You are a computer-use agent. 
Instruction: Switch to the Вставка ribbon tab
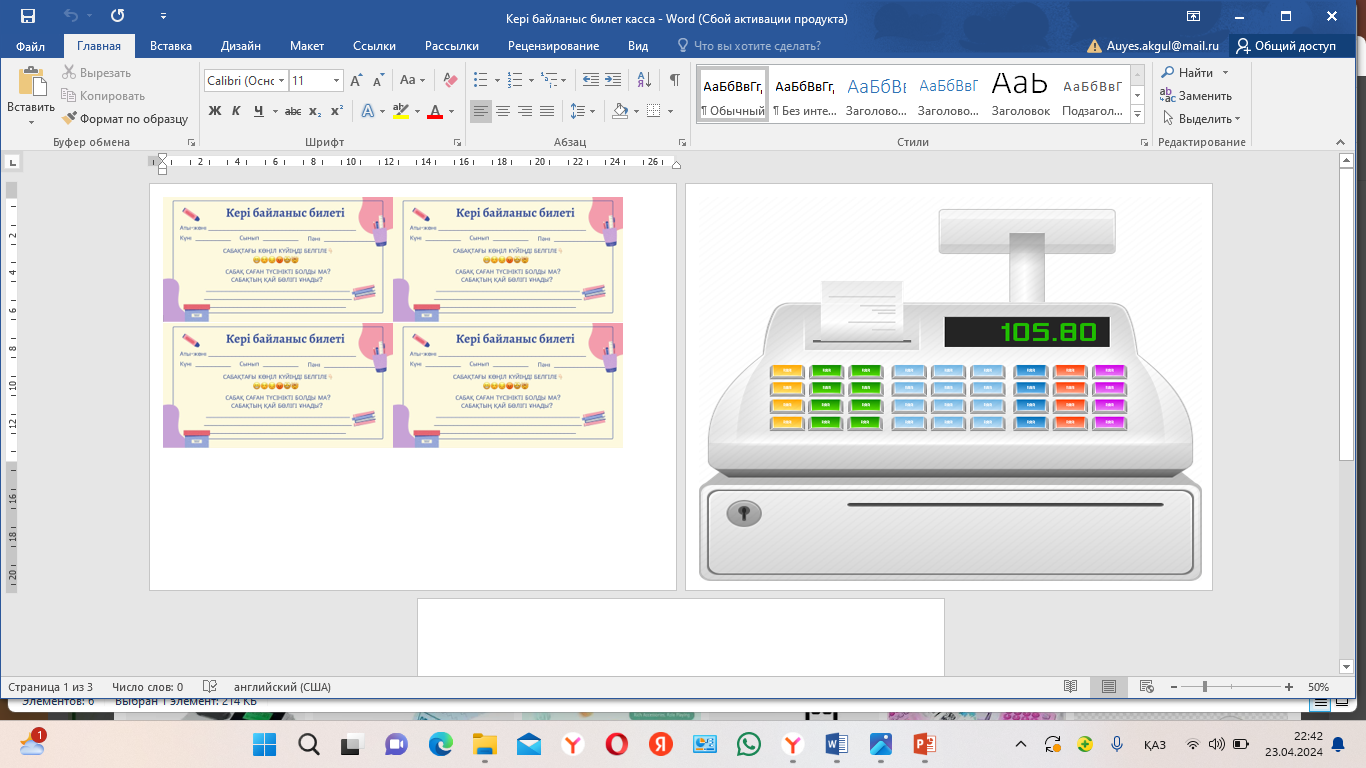(x=171, y=46)
